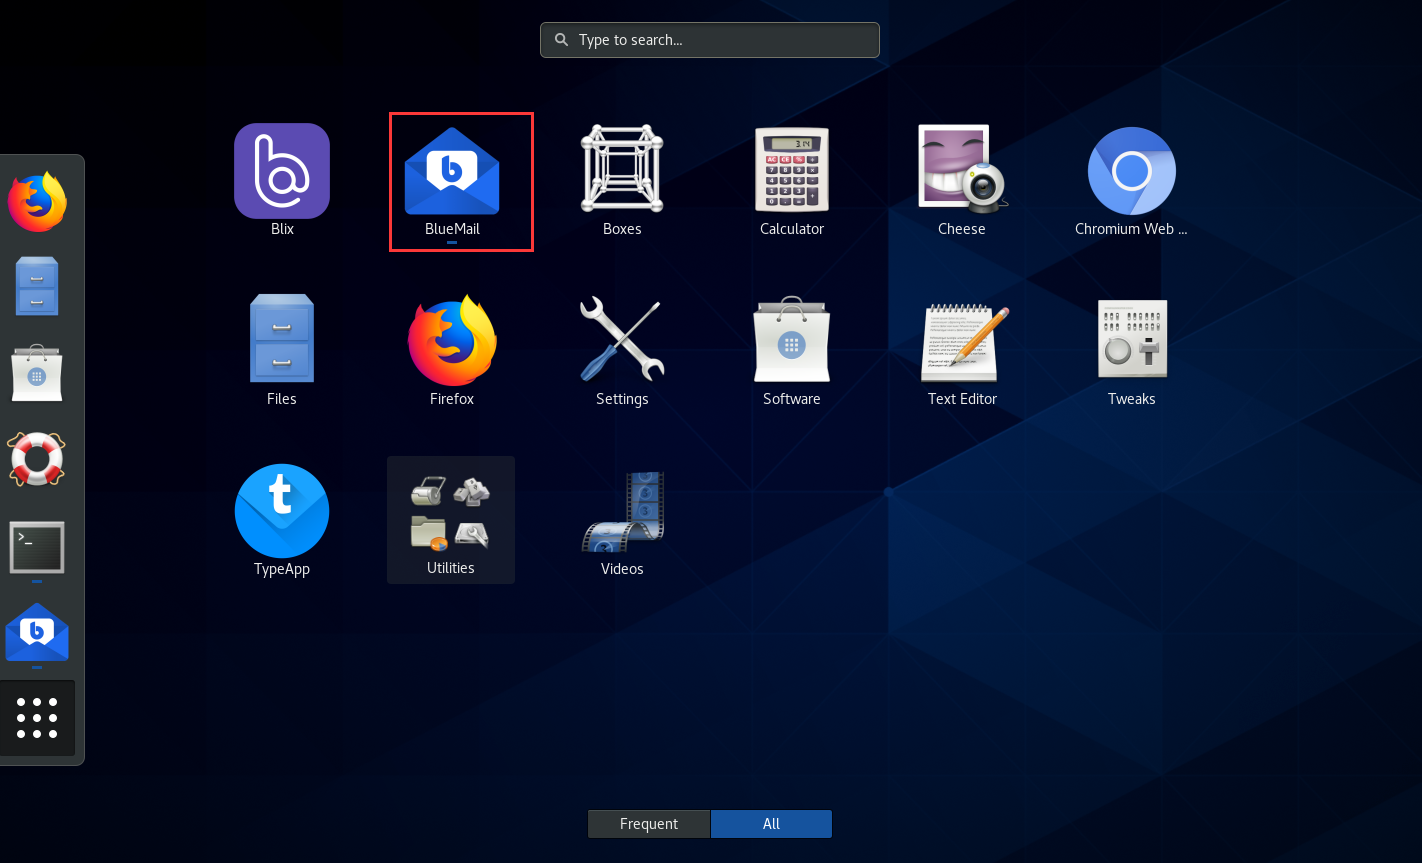Image resolution: width=1422 pixels, height=863 pixels.
Task: Launch the Text Editor app
Action: 962,351
